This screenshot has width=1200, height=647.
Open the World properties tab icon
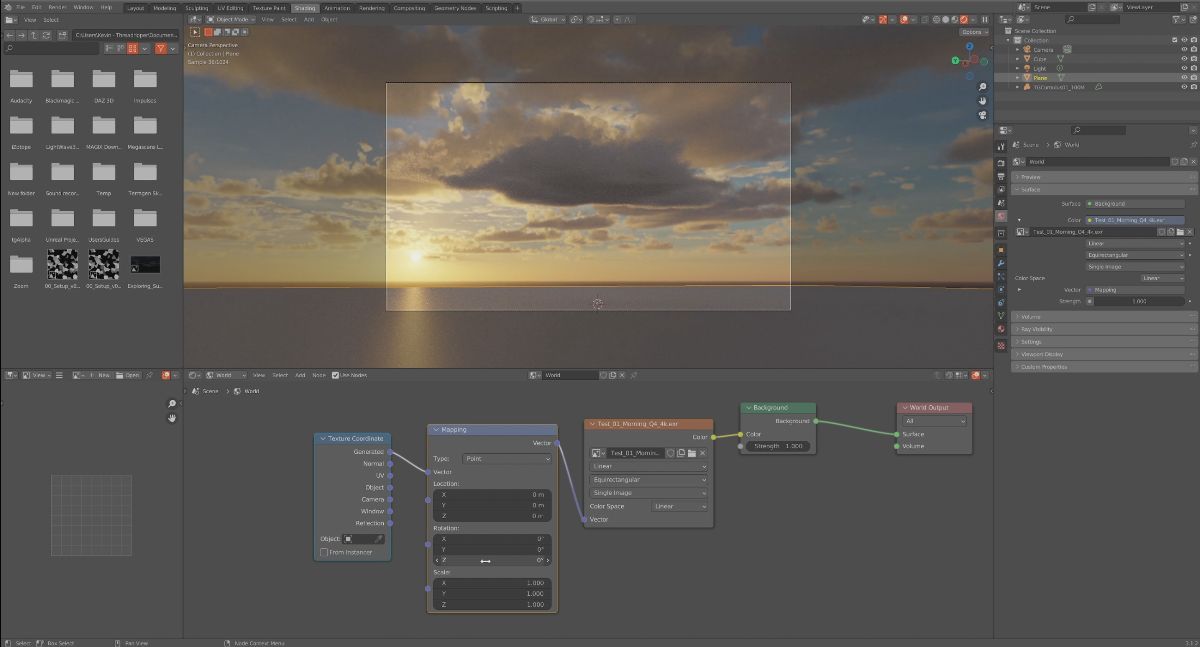point(1001,216)
